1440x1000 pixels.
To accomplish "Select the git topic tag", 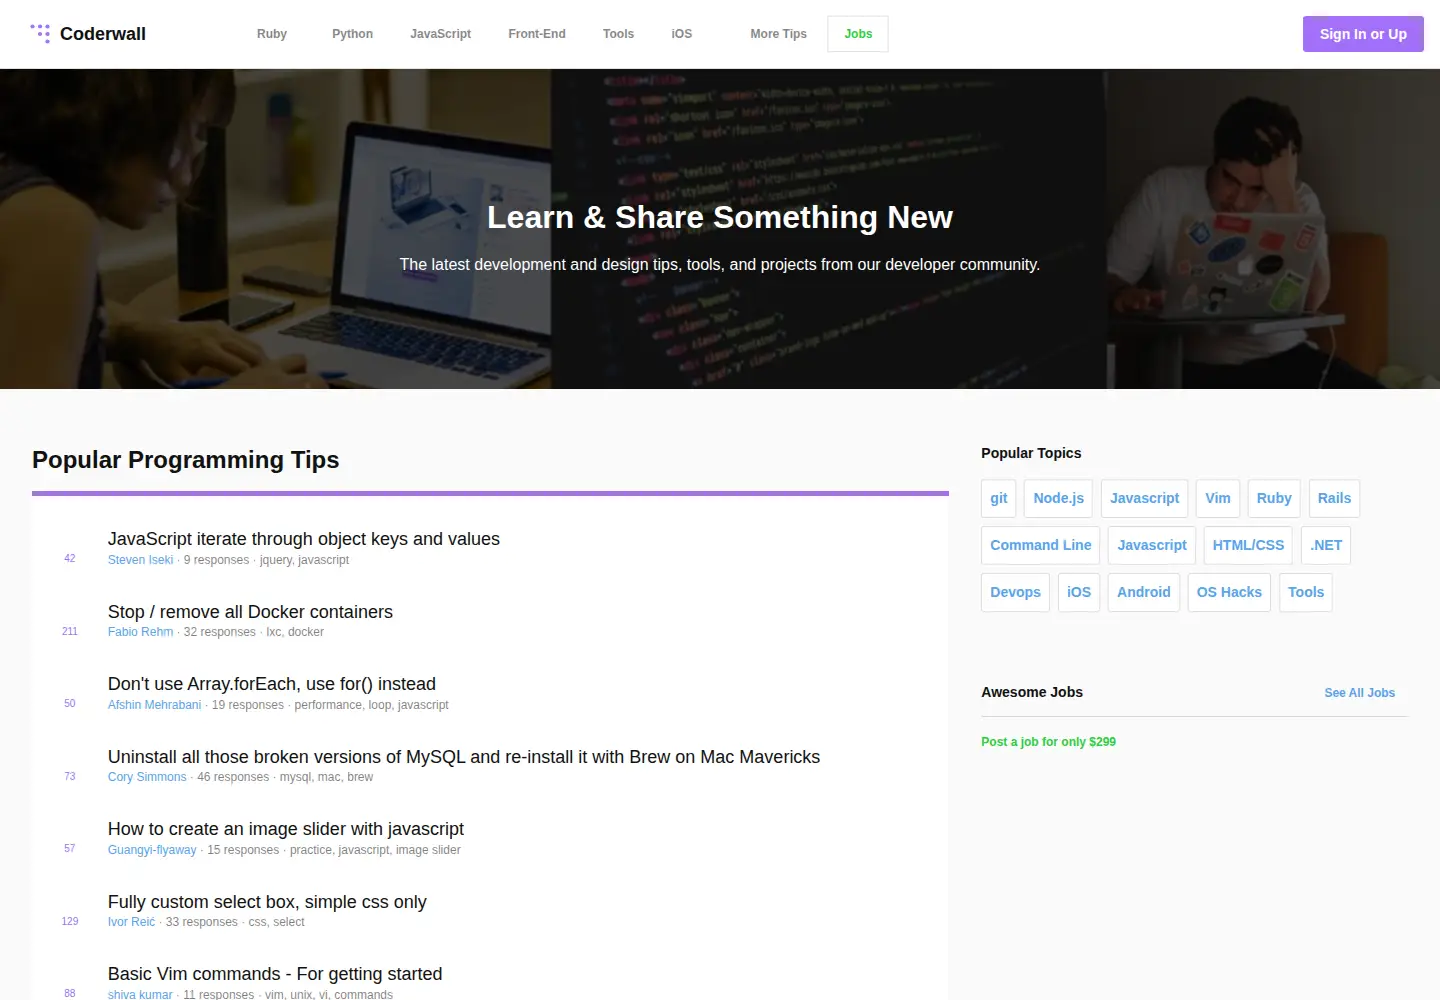I will point(999,498).
